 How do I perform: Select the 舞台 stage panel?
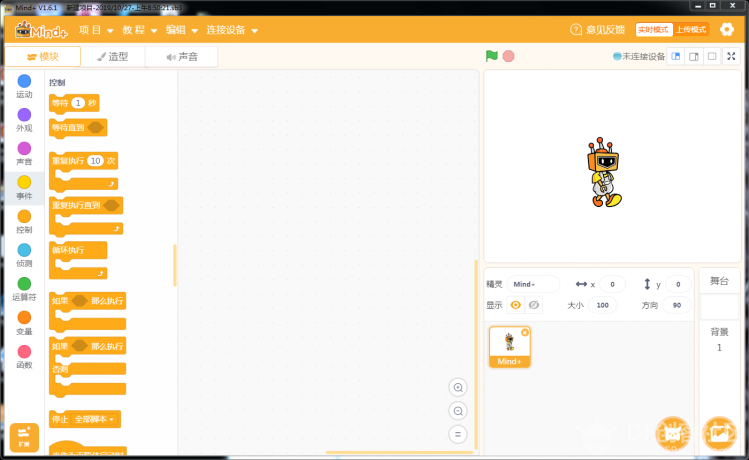(x=719, y=281)
